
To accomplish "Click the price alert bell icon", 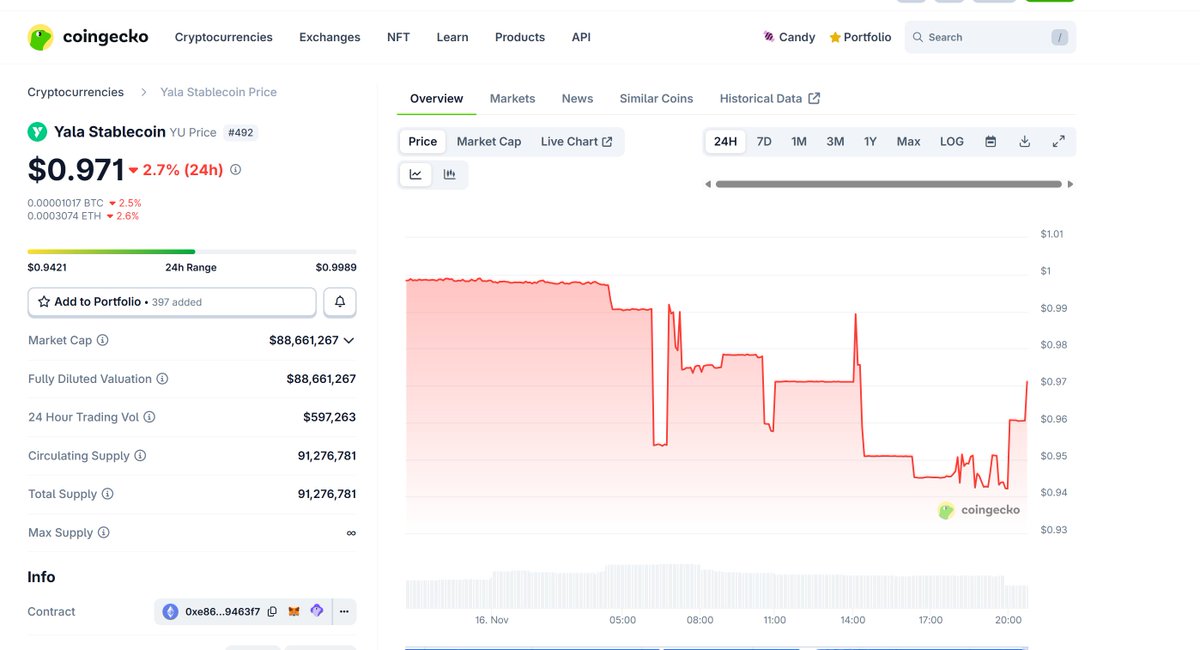I will click(340, 301).
